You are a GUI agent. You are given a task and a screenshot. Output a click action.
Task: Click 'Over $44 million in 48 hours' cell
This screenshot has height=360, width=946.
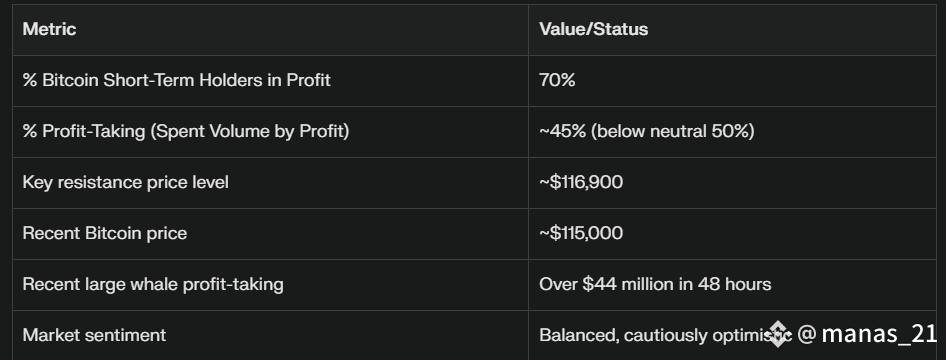point(655,284)
